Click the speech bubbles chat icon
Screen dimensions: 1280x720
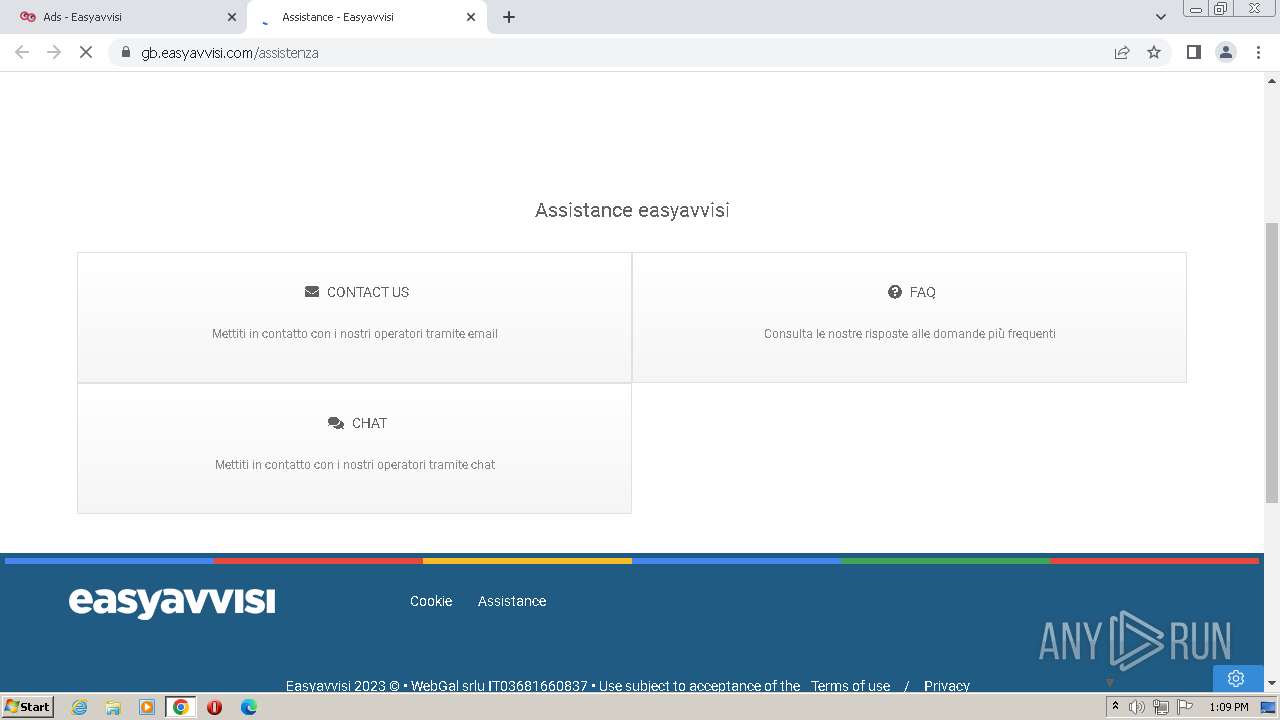[x=336, y=423]
